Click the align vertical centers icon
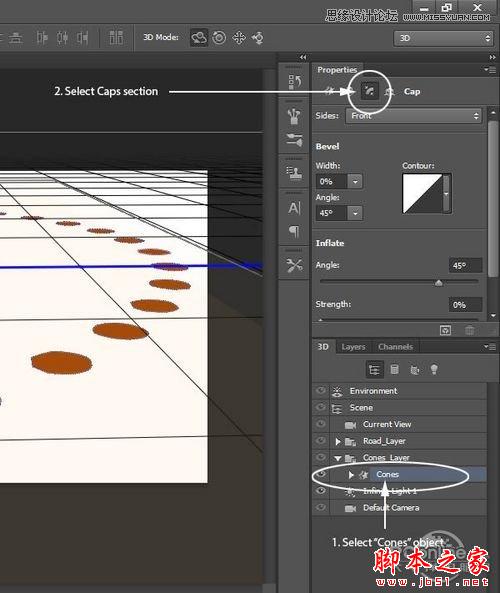 tap(16, 37)
